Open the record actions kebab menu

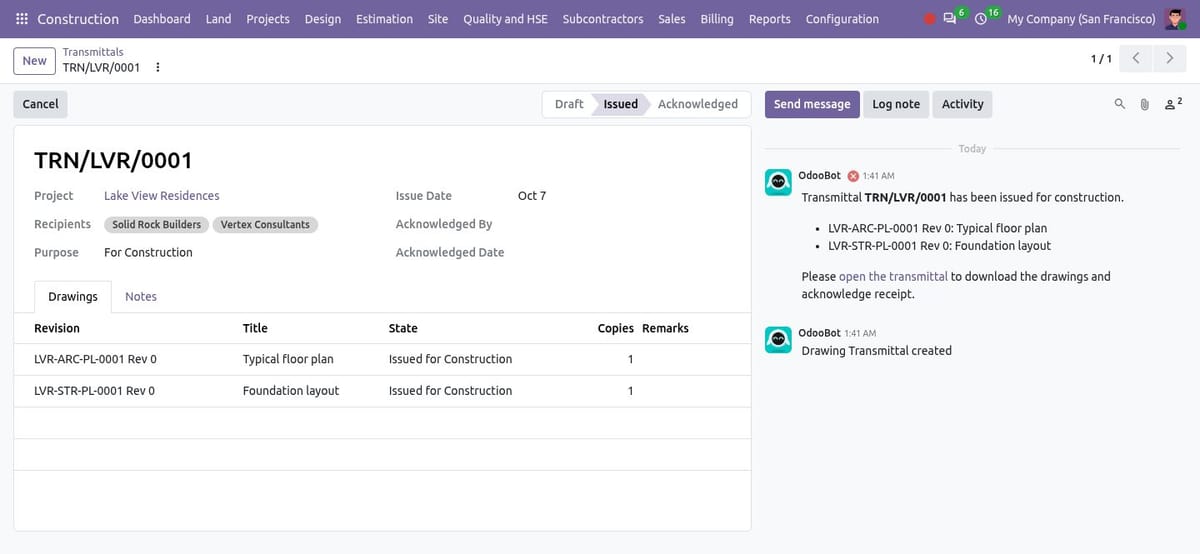pyautogui.click(x=158, y=68)
